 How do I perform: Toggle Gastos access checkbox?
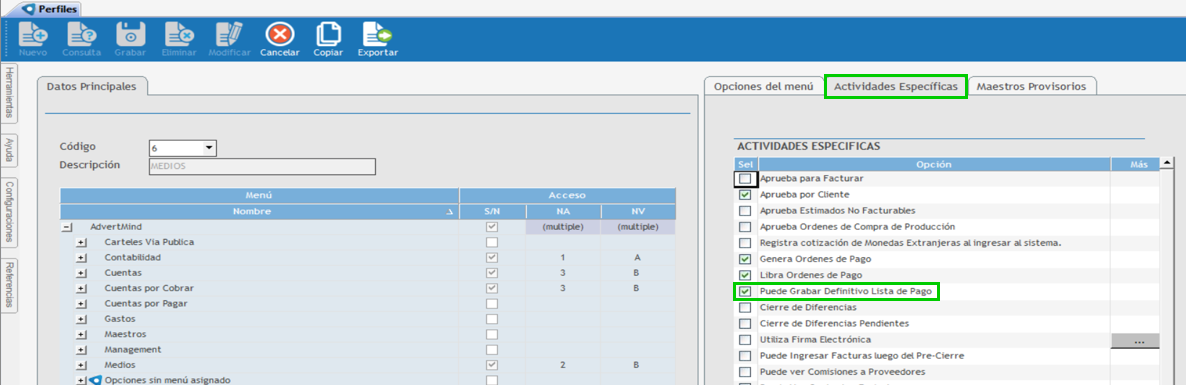[492, 318]
